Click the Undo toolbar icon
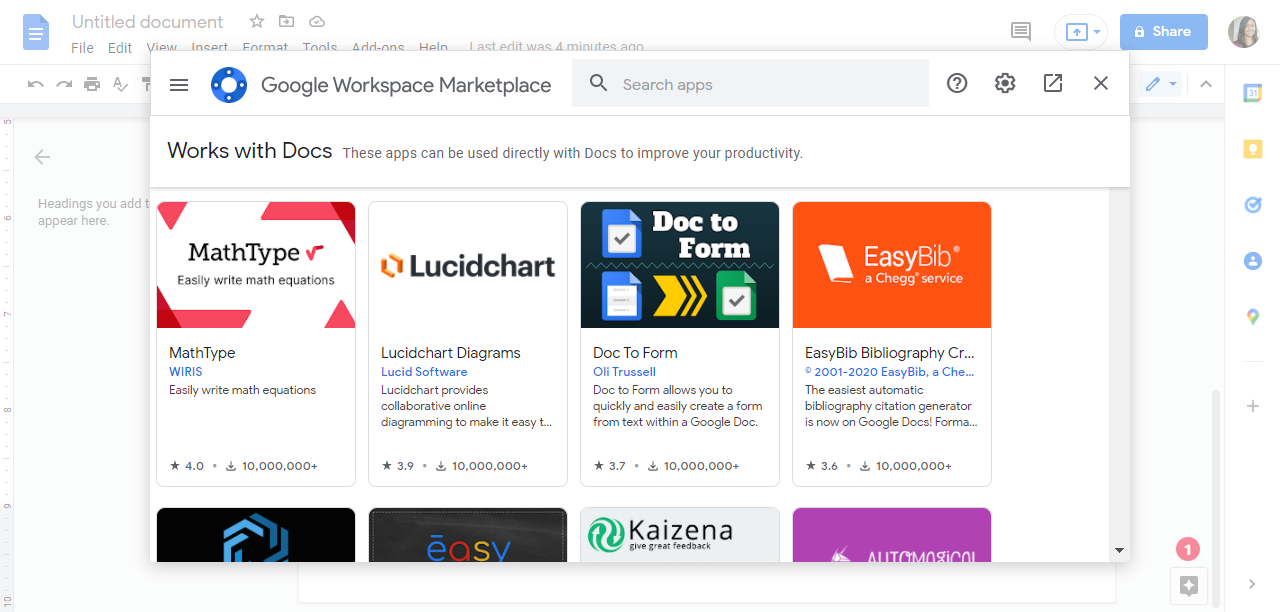The height and width of the screenshot is (612, 1280). (36, 84)
